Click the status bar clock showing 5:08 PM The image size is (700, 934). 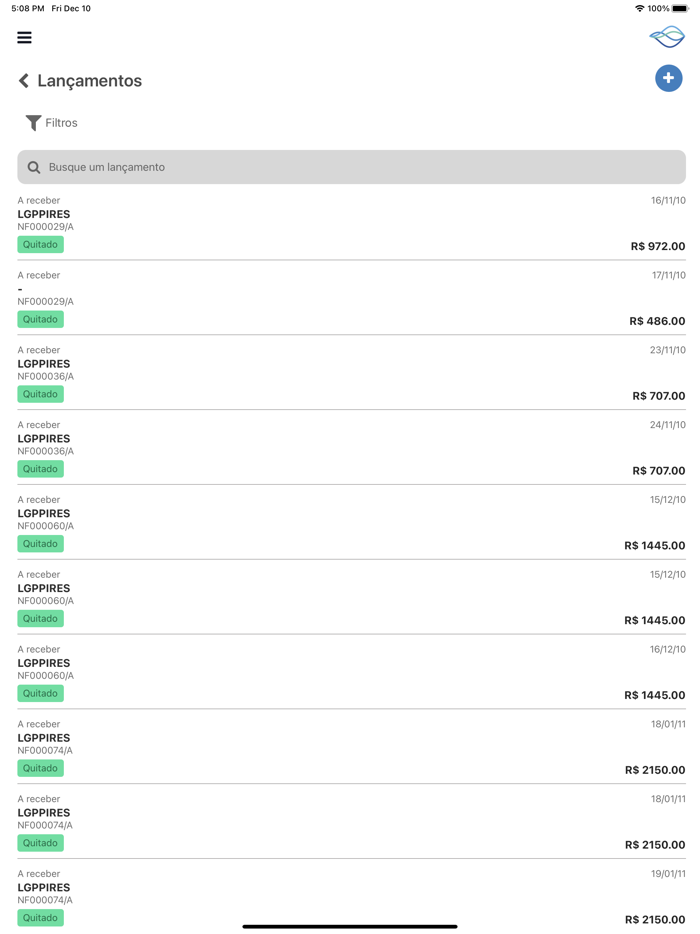(x=28, y=8)
